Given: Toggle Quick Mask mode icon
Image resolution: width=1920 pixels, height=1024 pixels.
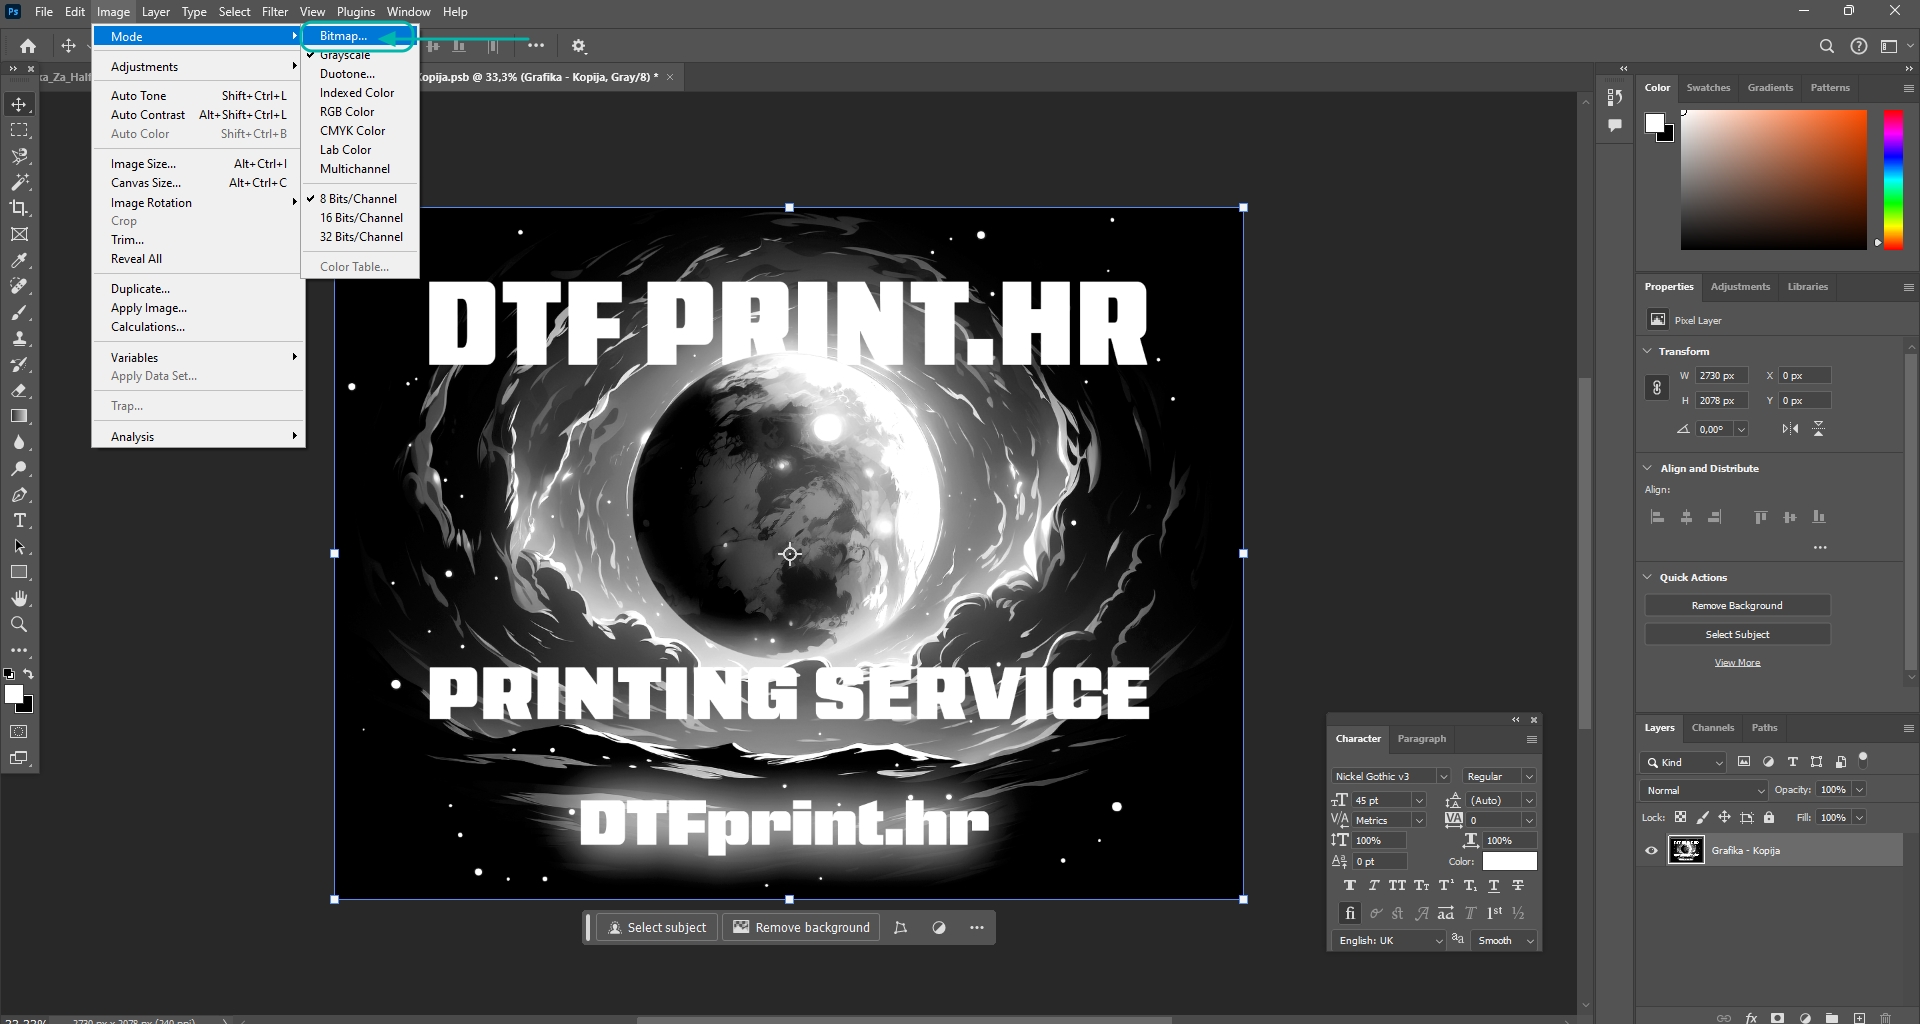Looking at the screenshot, I should 19,732.
